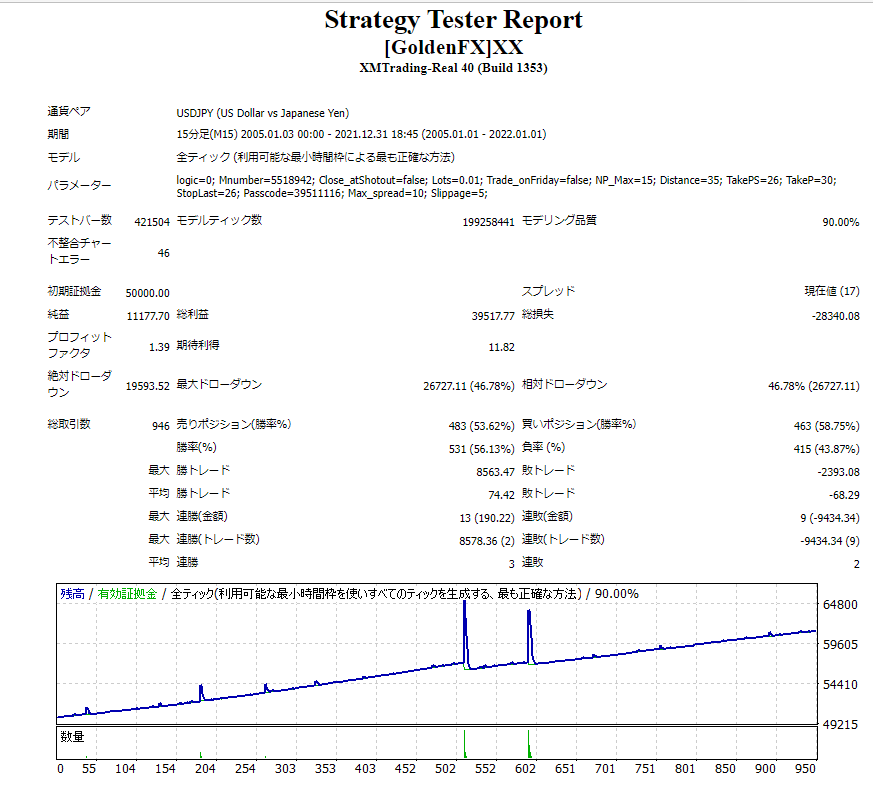Click the 421504 test bars value

[x=152, y=222]
